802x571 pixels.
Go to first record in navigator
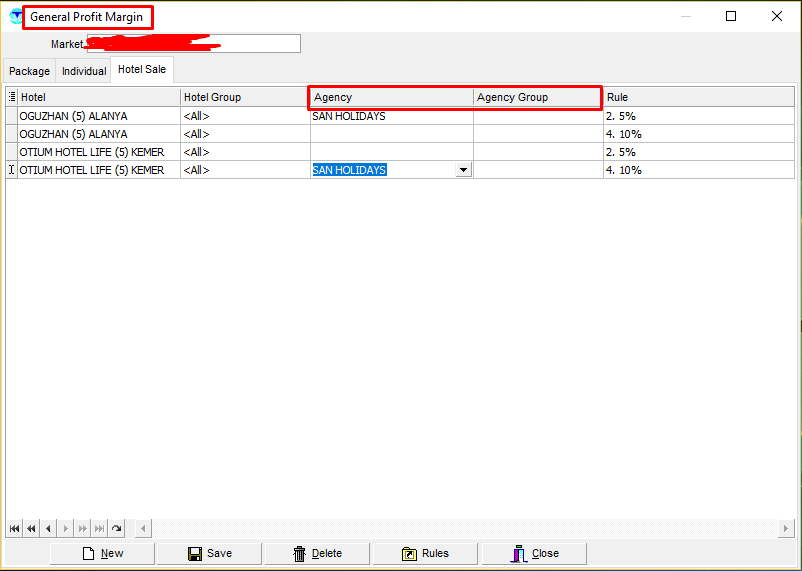pos(14,528)
